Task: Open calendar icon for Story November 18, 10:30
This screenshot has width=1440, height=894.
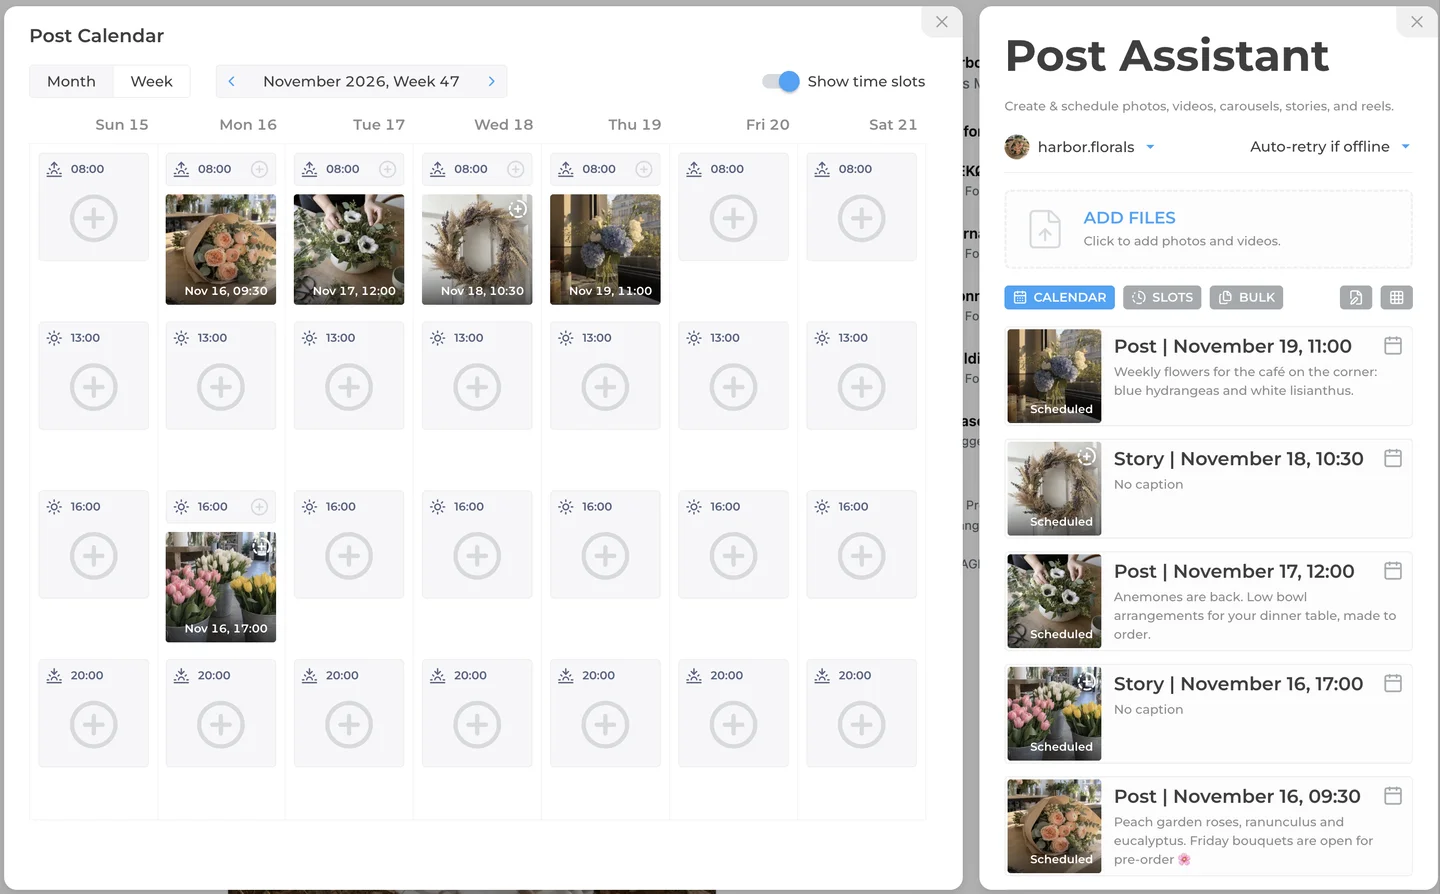Action: click(x=1393, y=458)
